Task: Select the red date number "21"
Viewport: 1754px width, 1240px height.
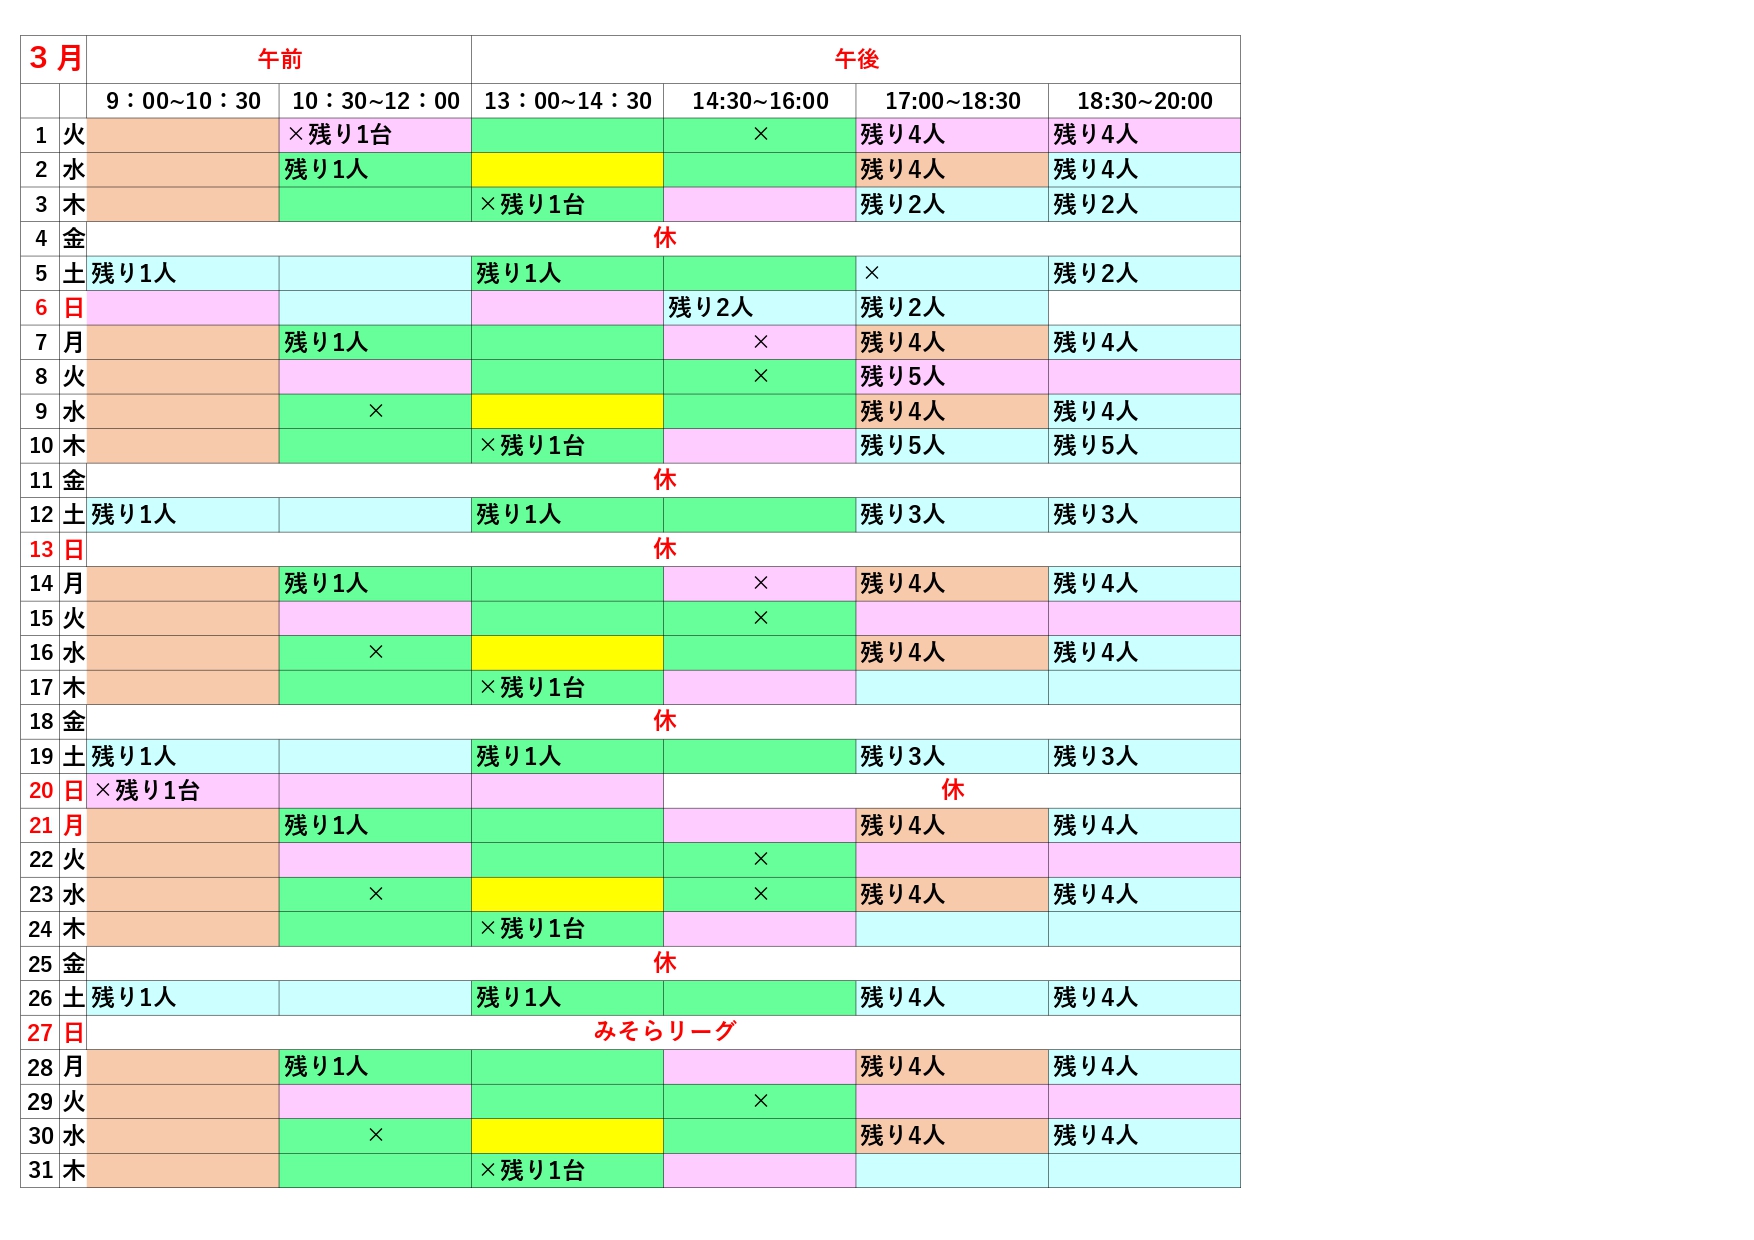Action: (x=41, y=826)
